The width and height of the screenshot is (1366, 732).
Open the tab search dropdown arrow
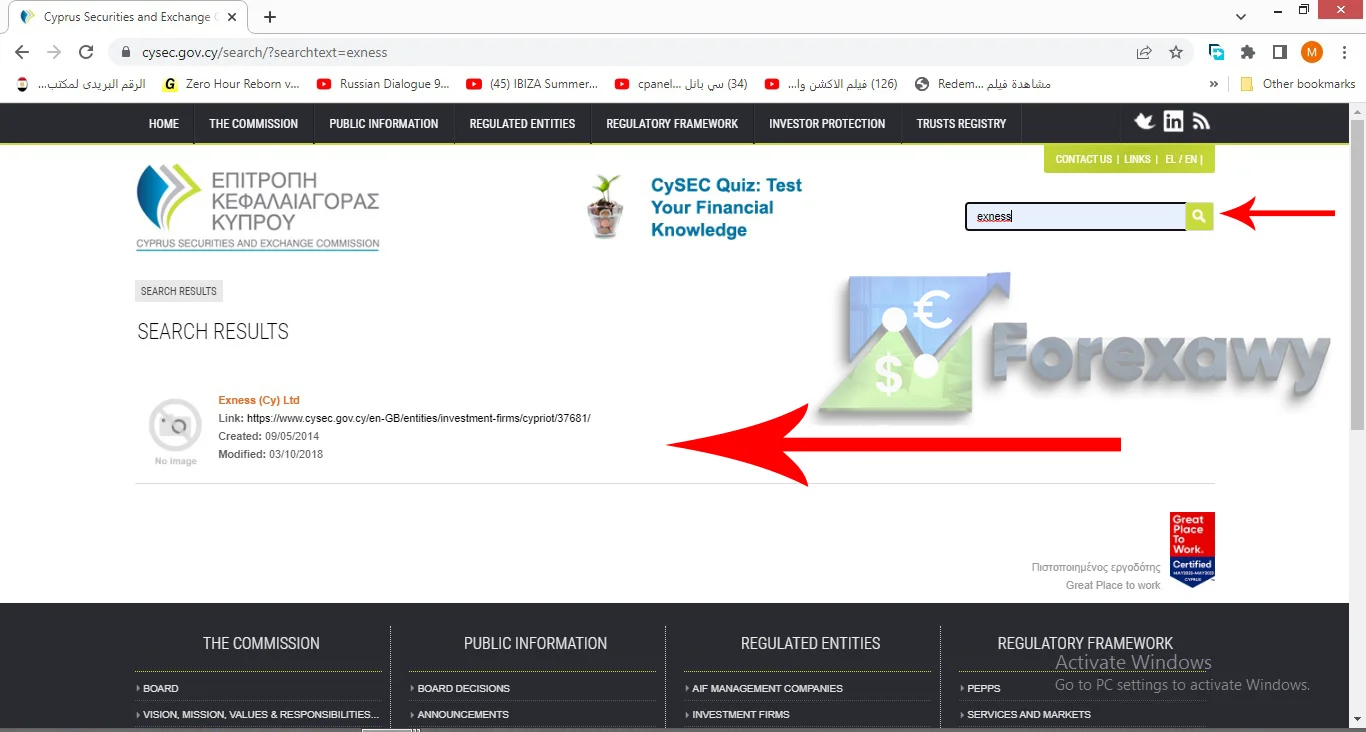[x=1241, y=17]
